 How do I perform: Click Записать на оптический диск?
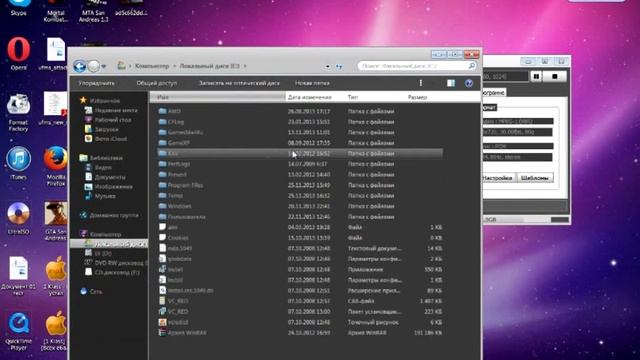coord(239,83)
